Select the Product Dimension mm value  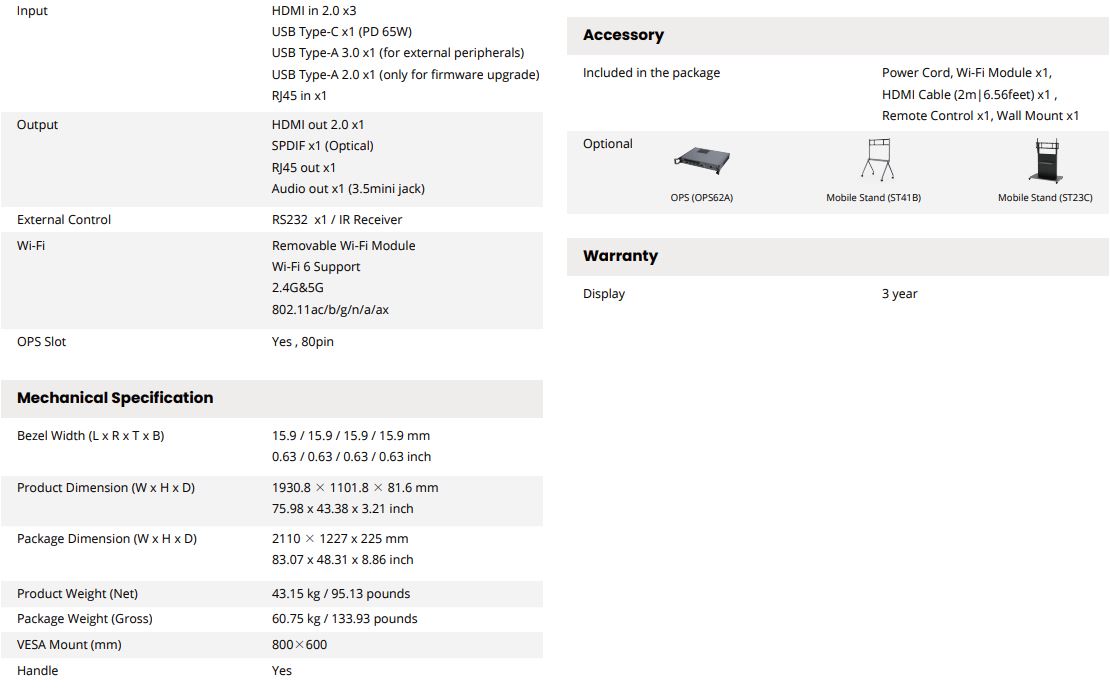click(x=355, y=488)
